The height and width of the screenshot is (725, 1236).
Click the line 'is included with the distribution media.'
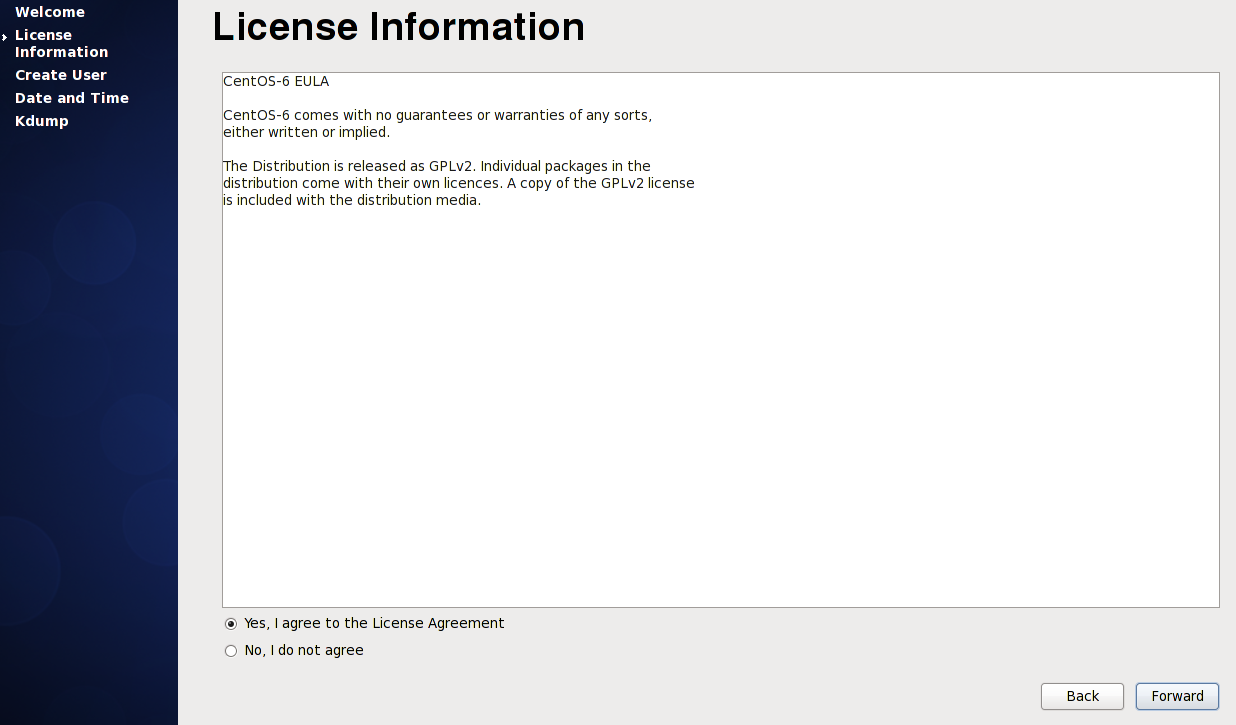(x=352, y=200)
